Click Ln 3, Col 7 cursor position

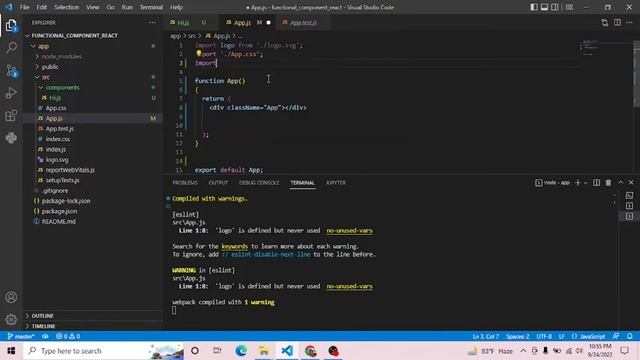click(x=486, y=336)
